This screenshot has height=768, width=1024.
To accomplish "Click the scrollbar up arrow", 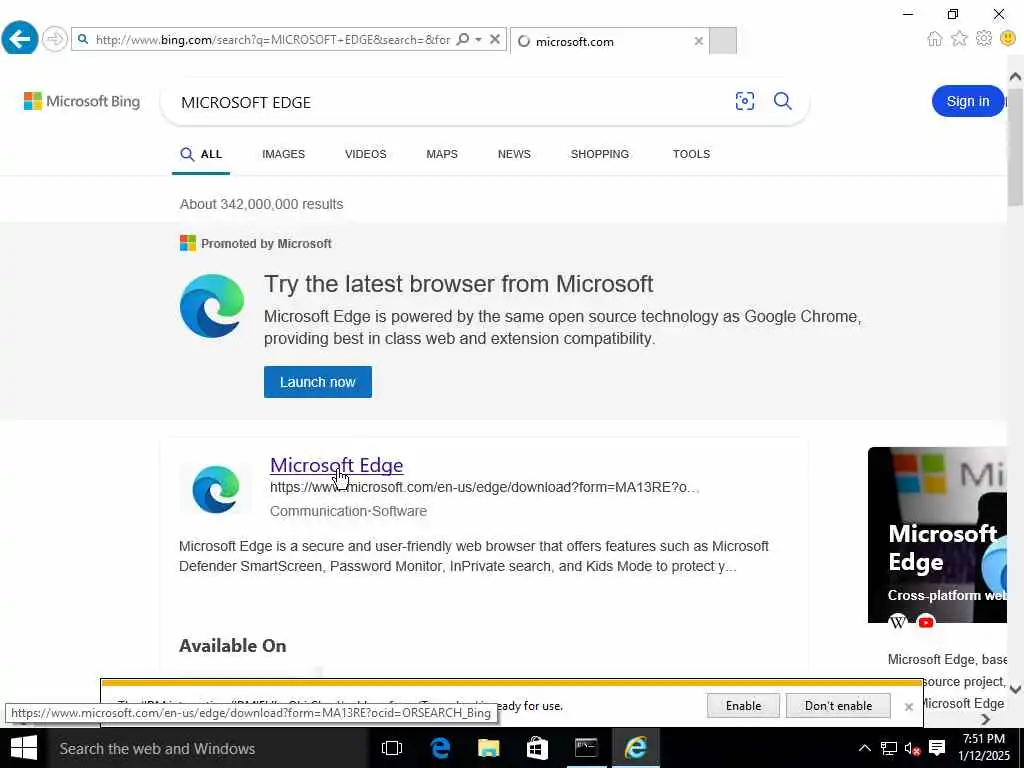I will (x=1016, y=76).
